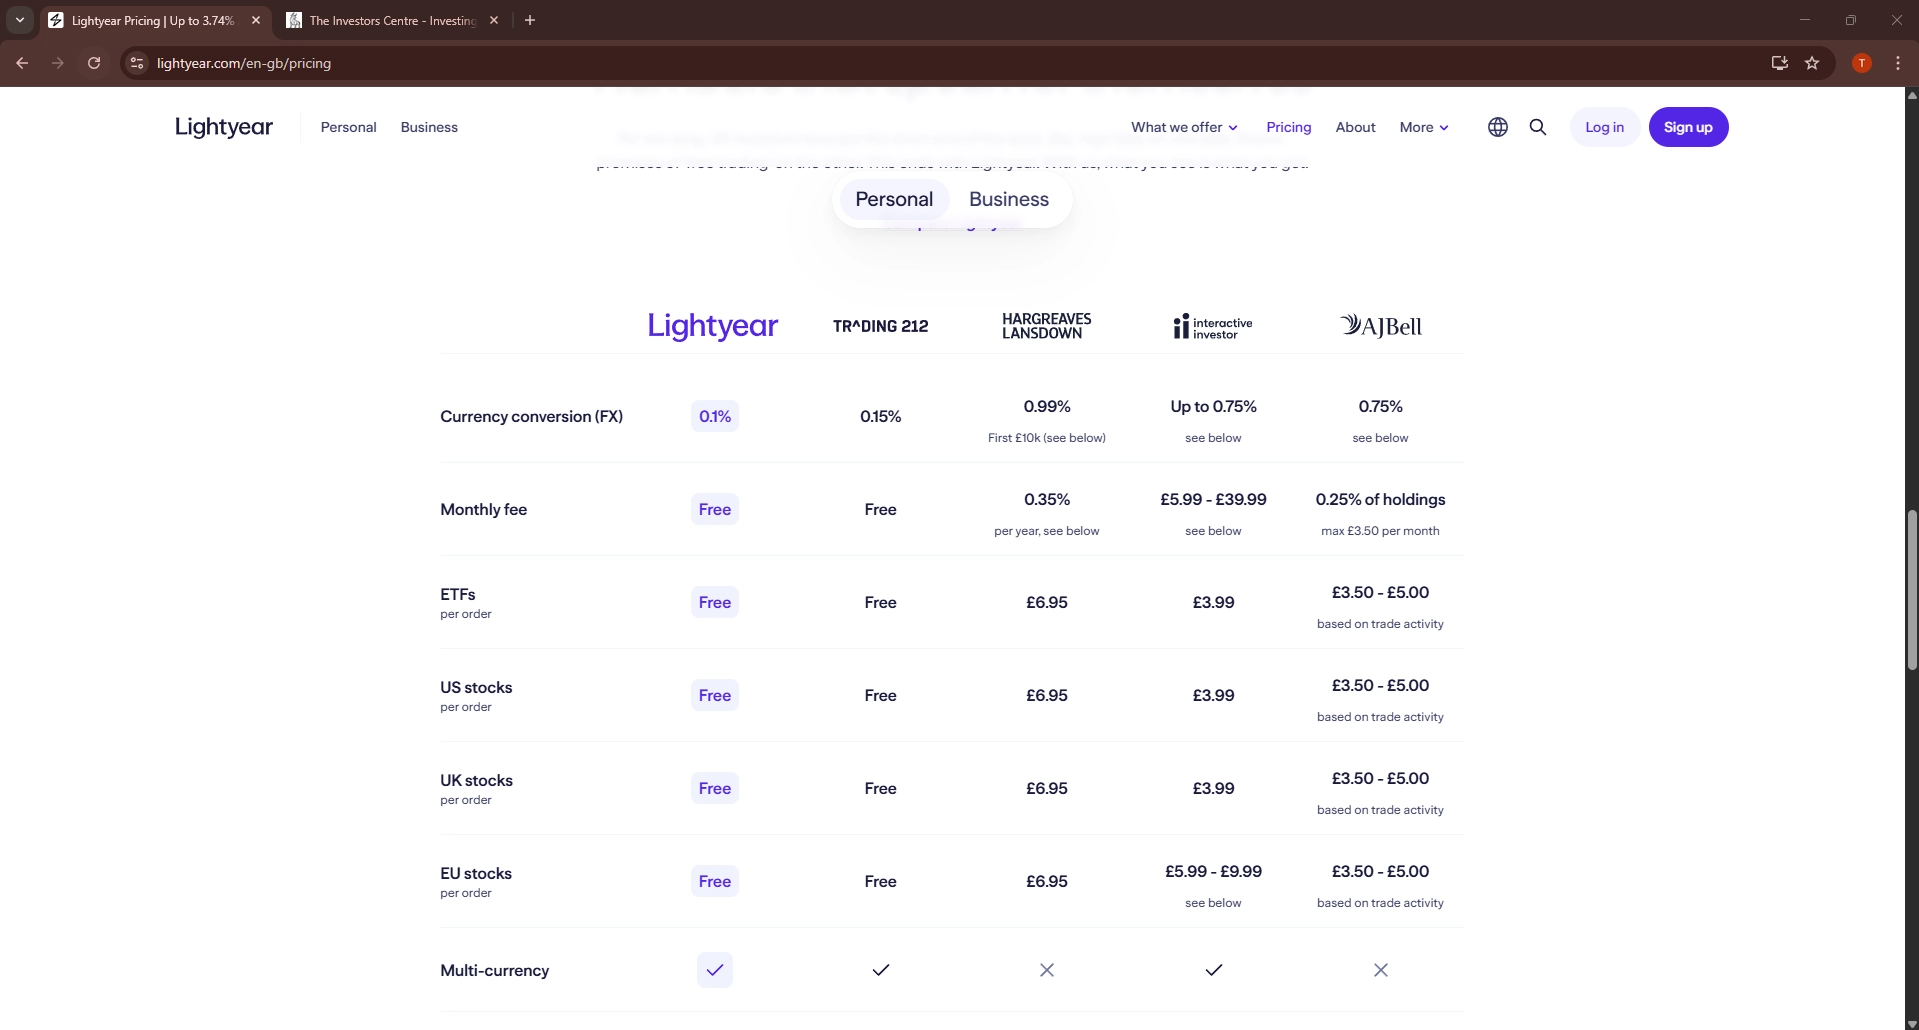Click AJ Bell's '0.25% of holdings' fee
1919x1030 pixels.
[1380, 499]
